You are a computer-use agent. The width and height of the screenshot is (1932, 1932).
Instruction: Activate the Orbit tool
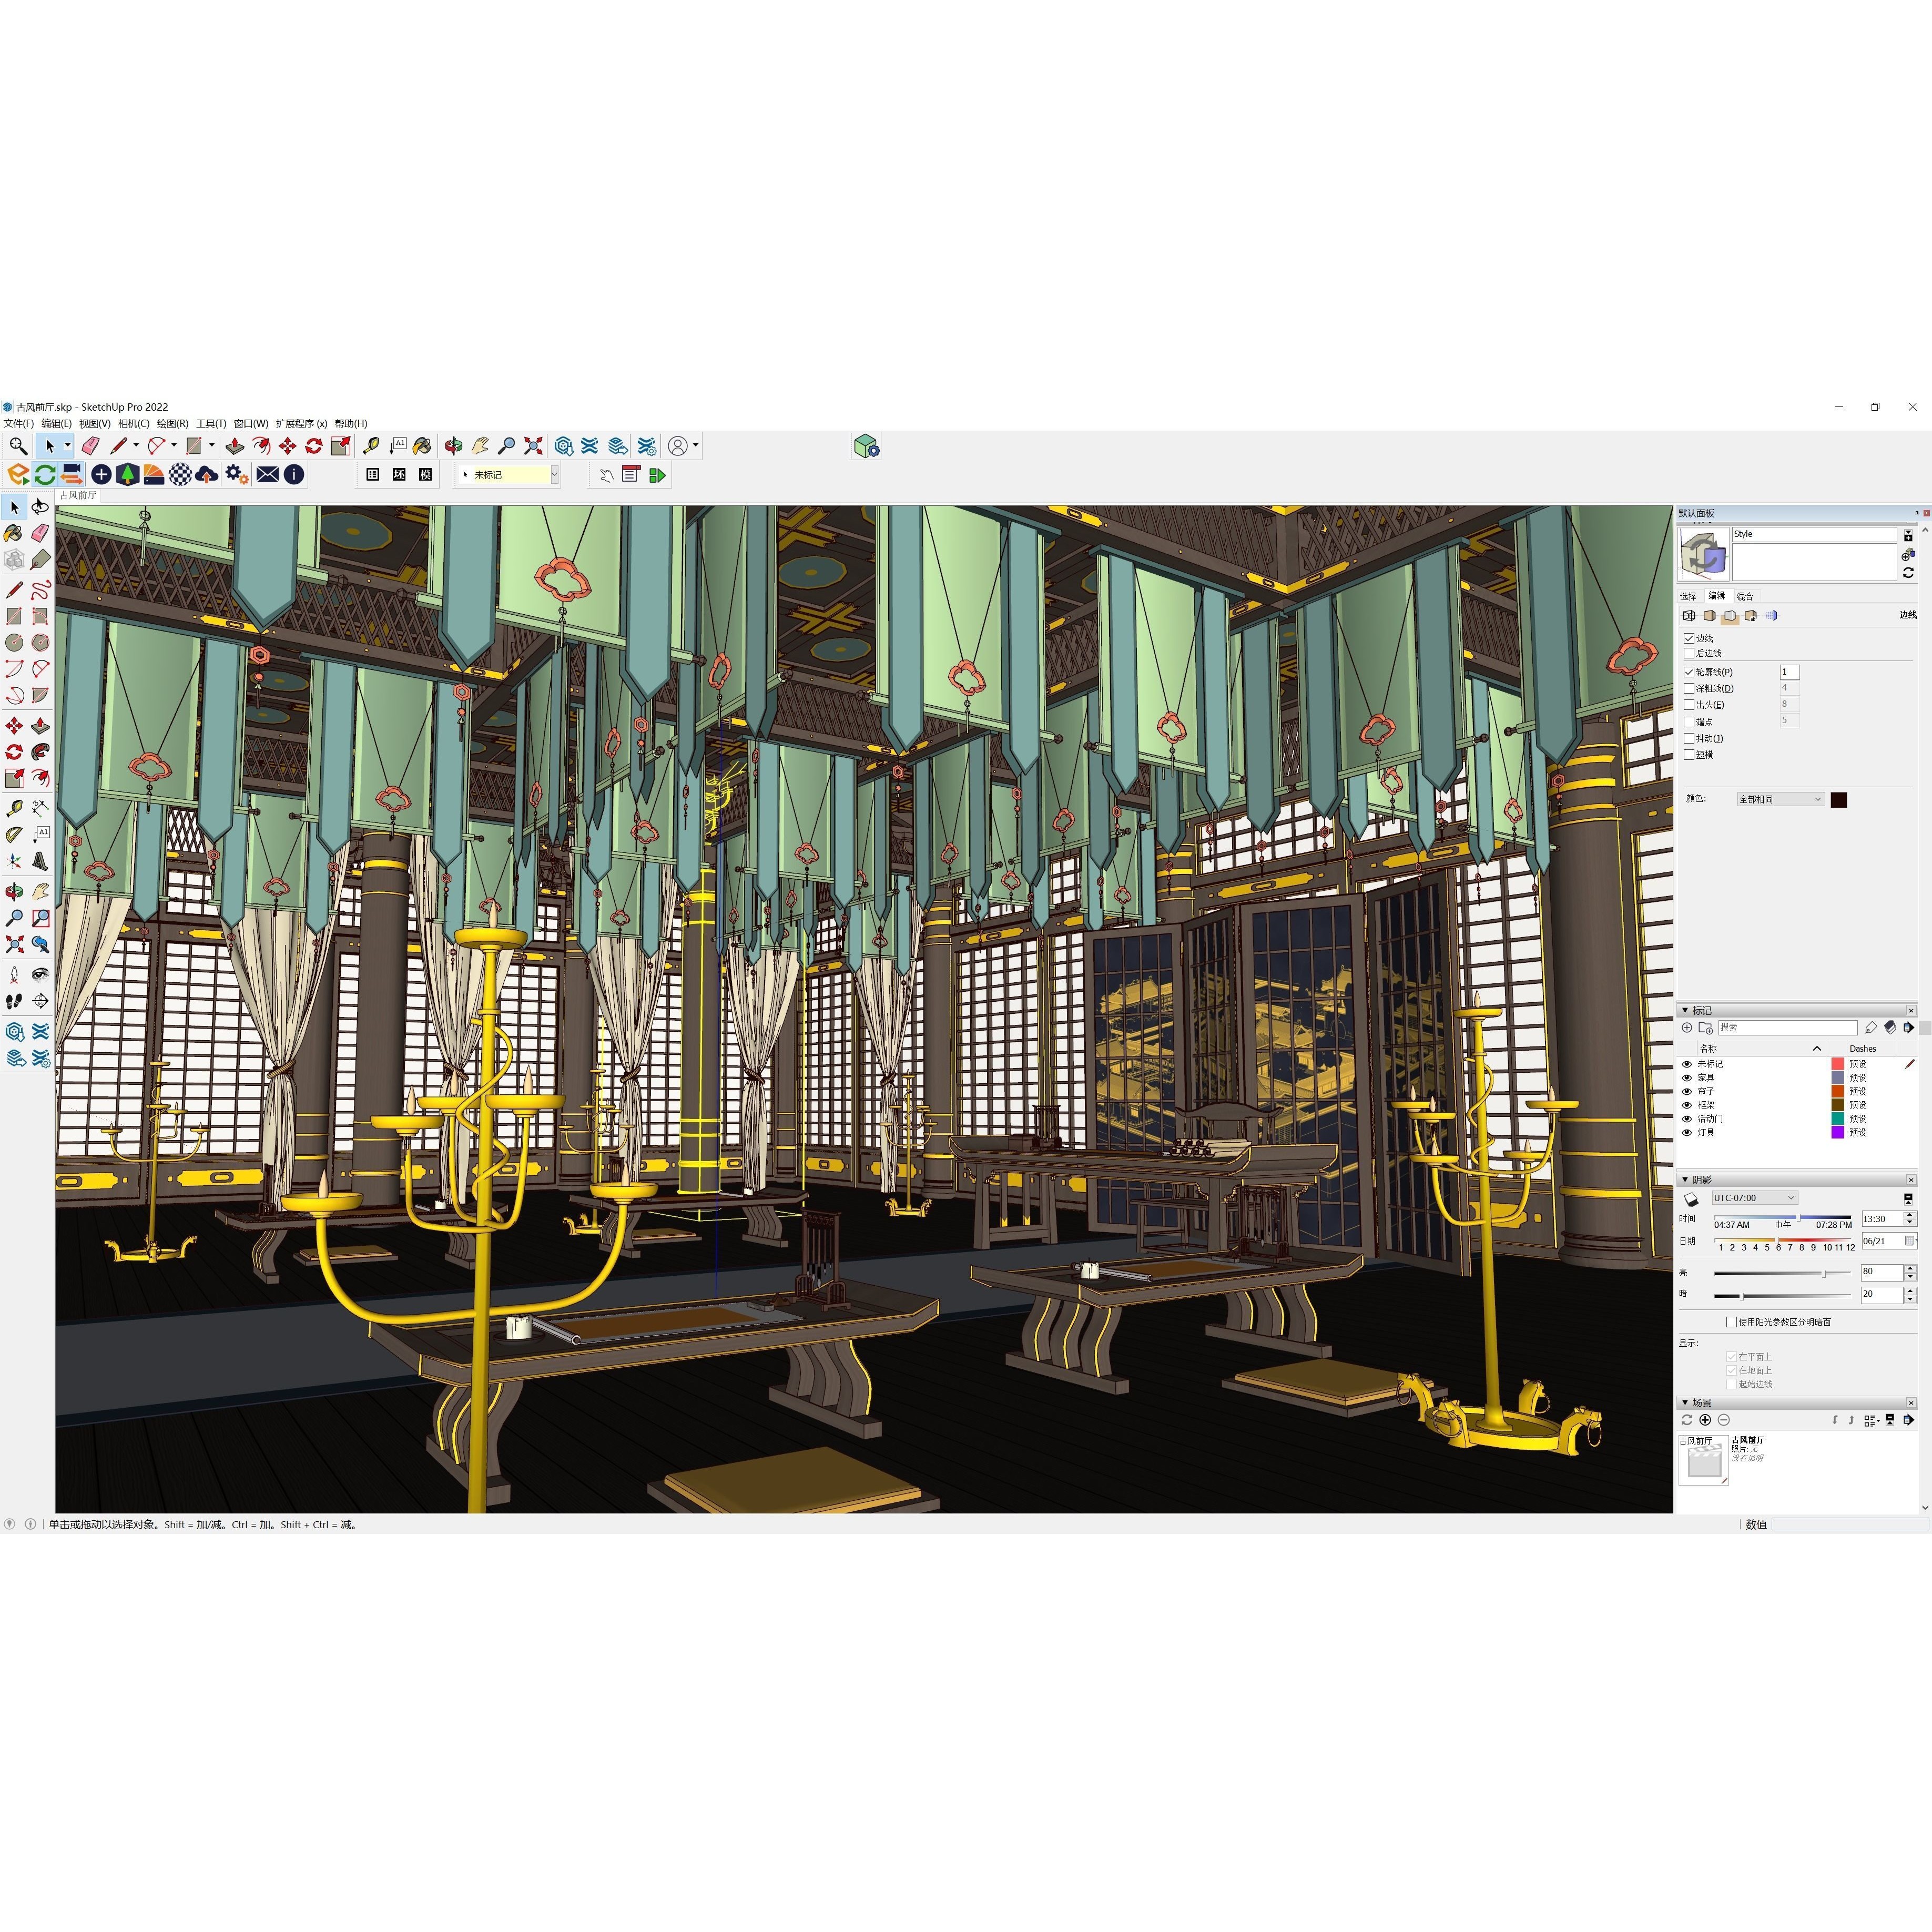pos(454,446)
